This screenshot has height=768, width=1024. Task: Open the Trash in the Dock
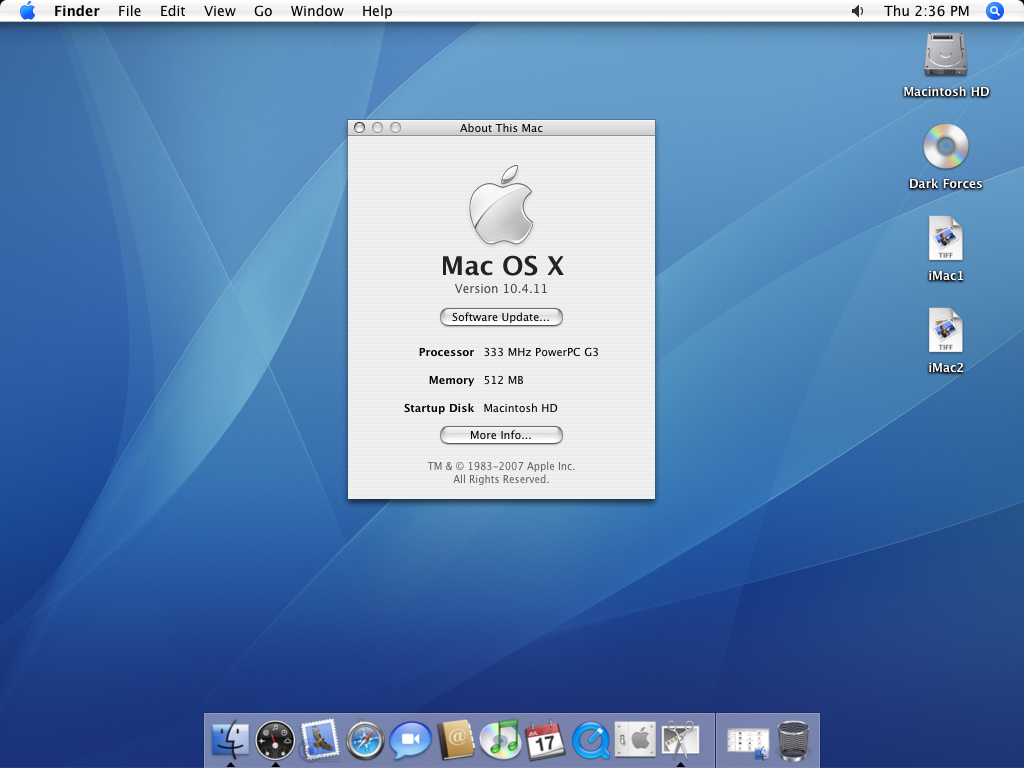click(x=793, y=741)
